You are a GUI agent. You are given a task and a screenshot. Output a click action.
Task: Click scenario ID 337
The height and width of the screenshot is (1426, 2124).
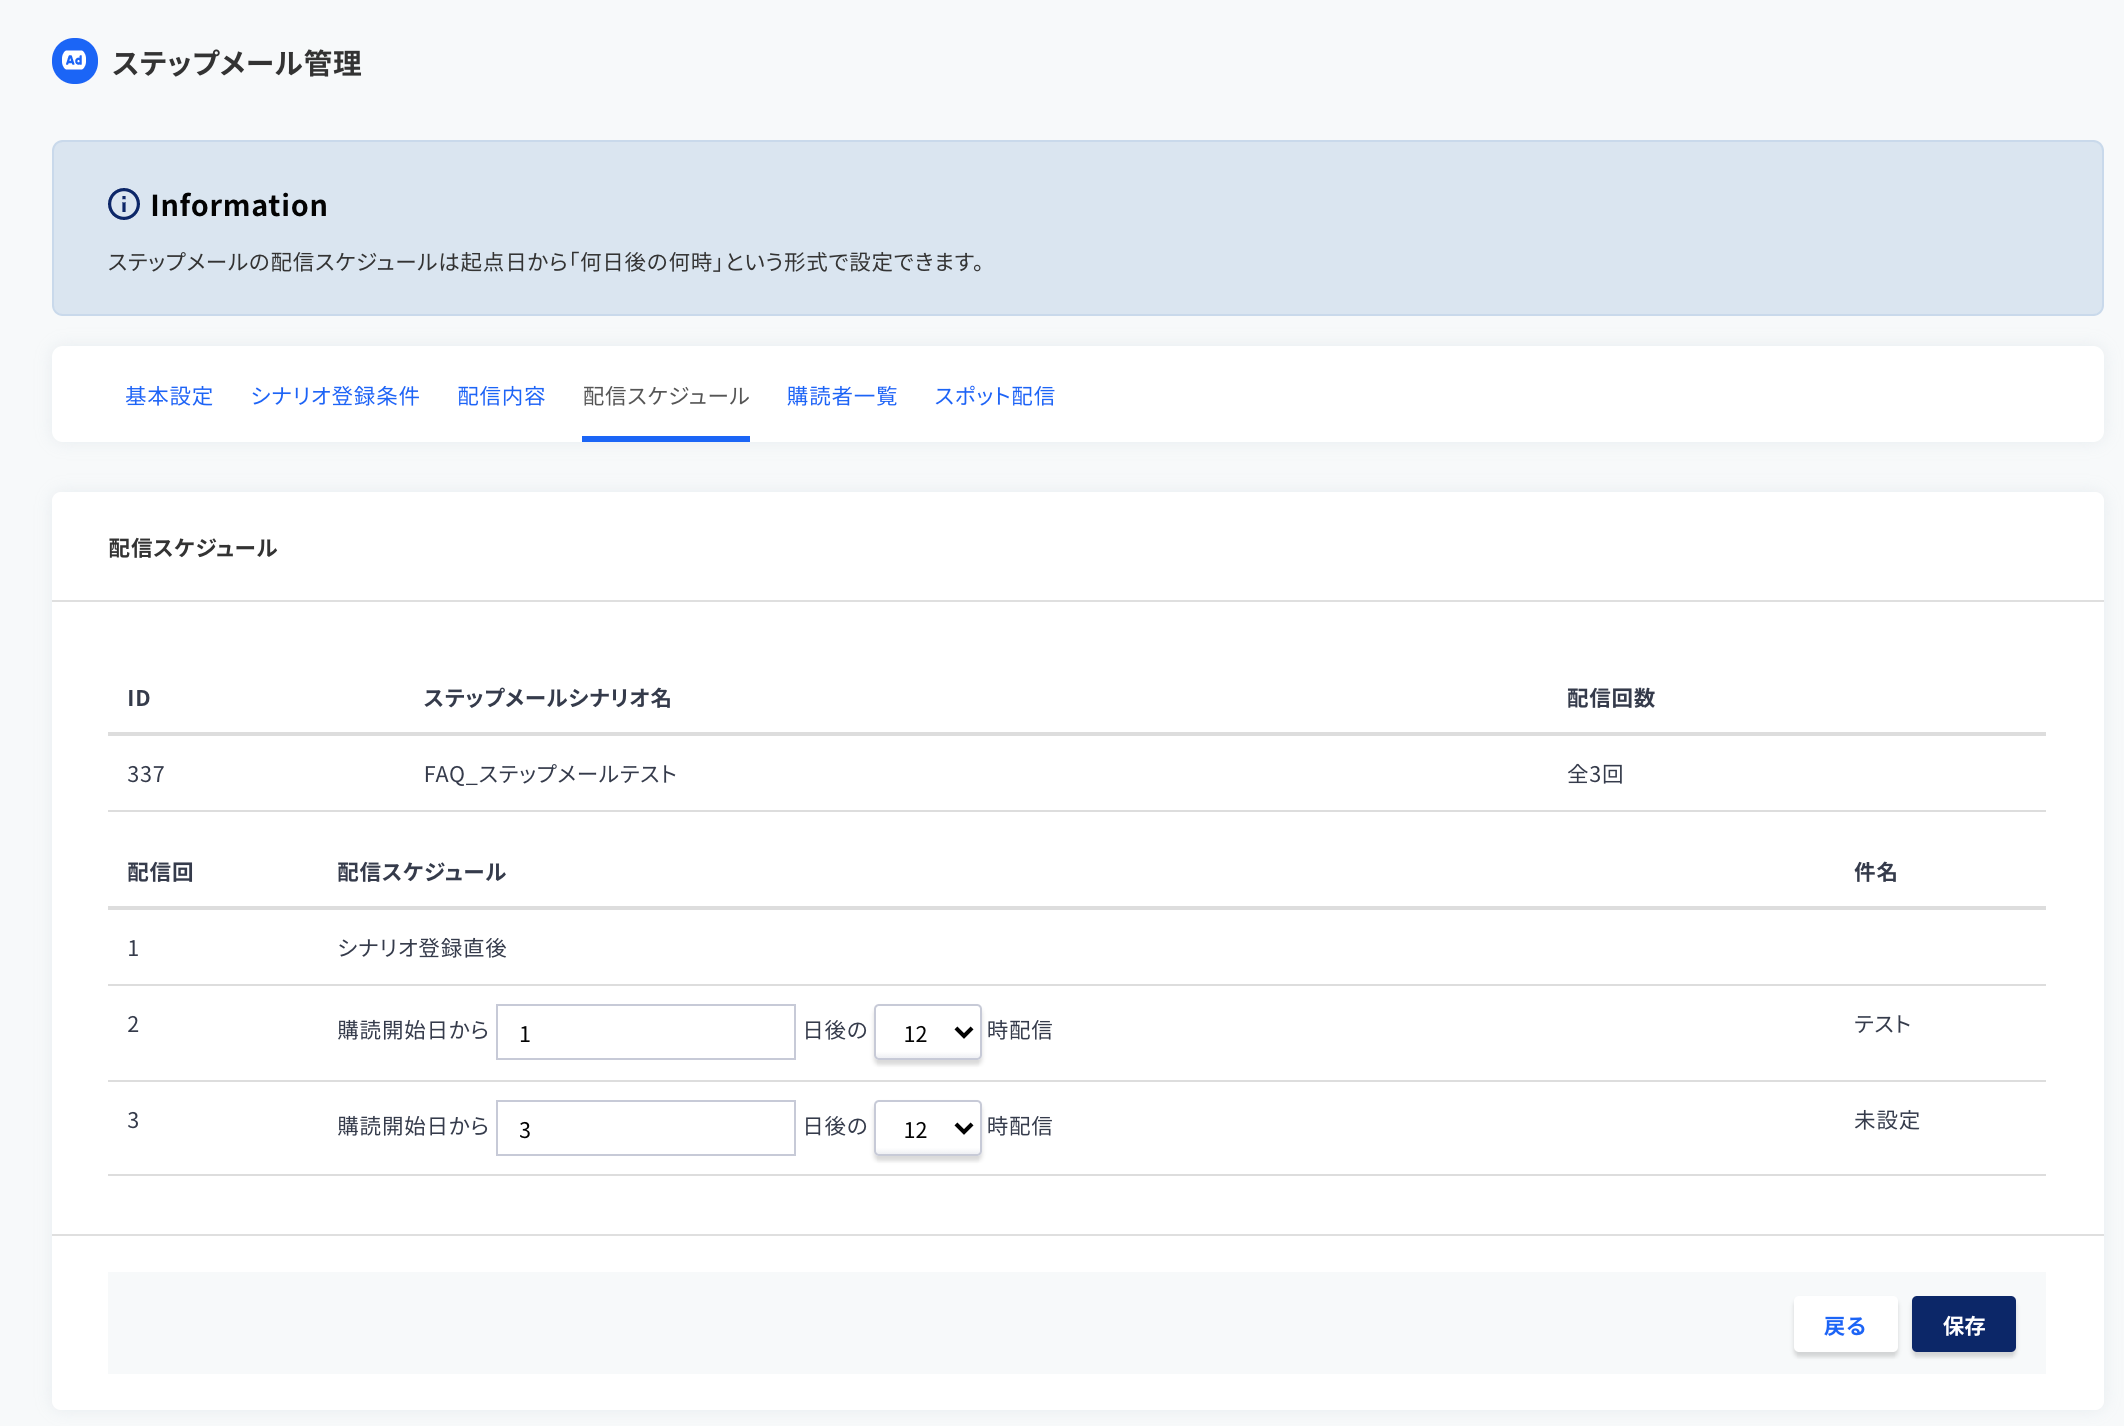pos(146,774)
